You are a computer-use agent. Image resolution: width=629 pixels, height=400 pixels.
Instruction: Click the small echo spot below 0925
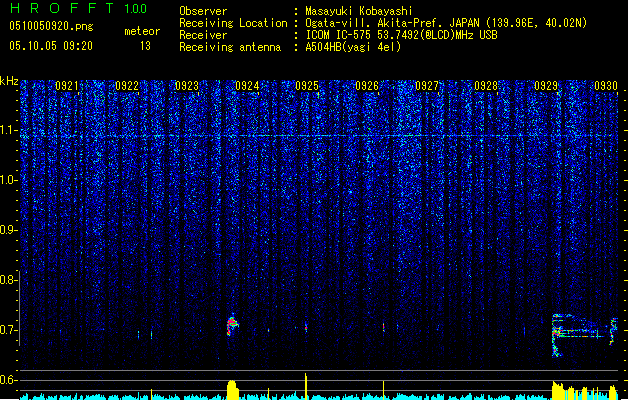coord(306,327)
